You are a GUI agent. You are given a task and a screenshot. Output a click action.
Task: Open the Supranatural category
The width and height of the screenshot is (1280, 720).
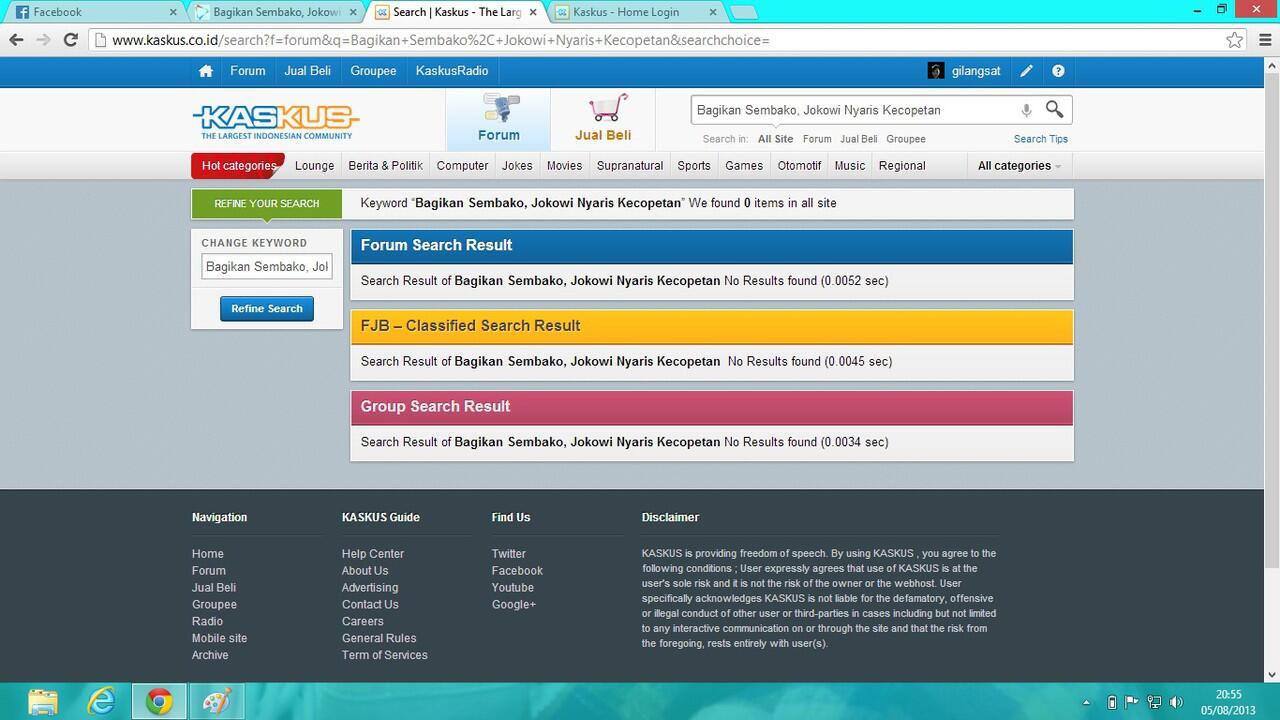(x=630, y=166)
